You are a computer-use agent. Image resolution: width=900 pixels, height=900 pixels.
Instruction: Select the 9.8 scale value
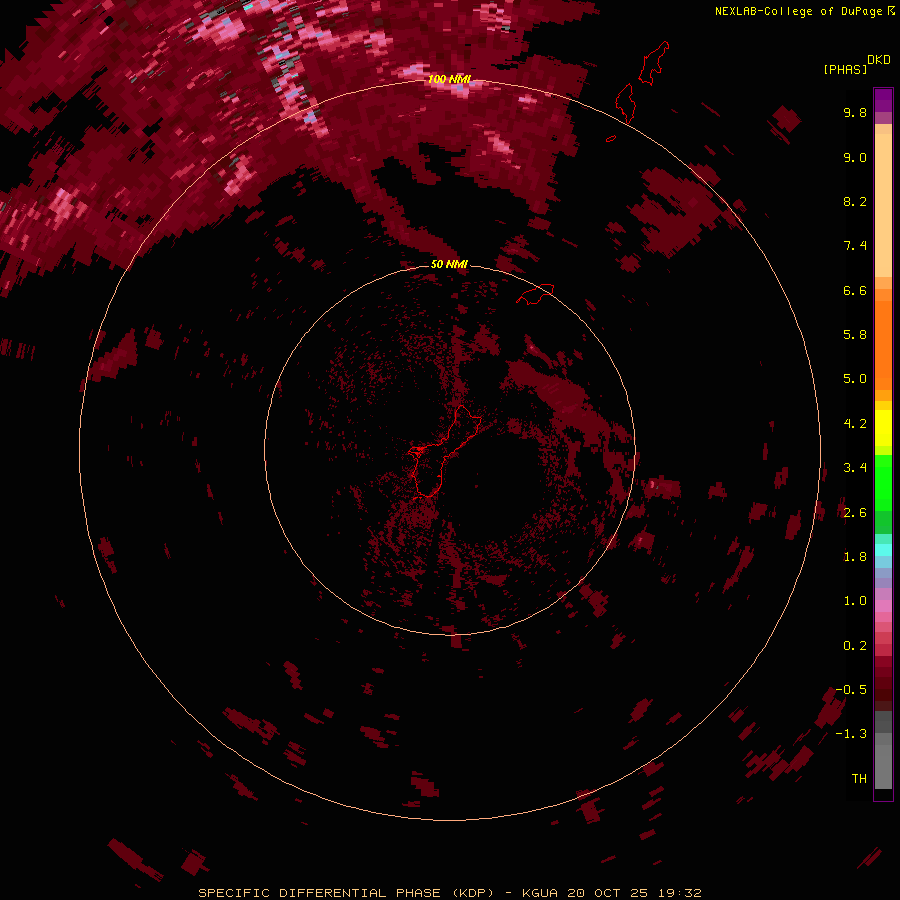tap(855, 112)
